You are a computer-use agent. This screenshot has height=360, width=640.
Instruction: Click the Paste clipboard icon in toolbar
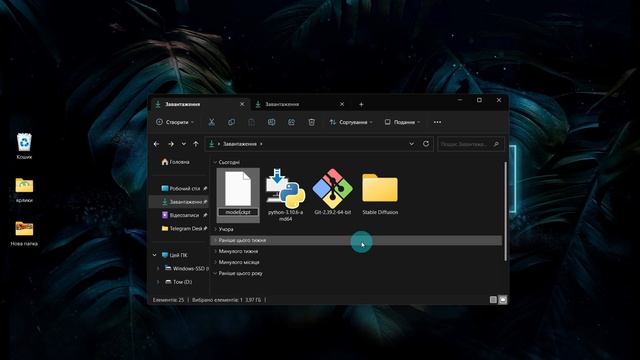point(251,122)
